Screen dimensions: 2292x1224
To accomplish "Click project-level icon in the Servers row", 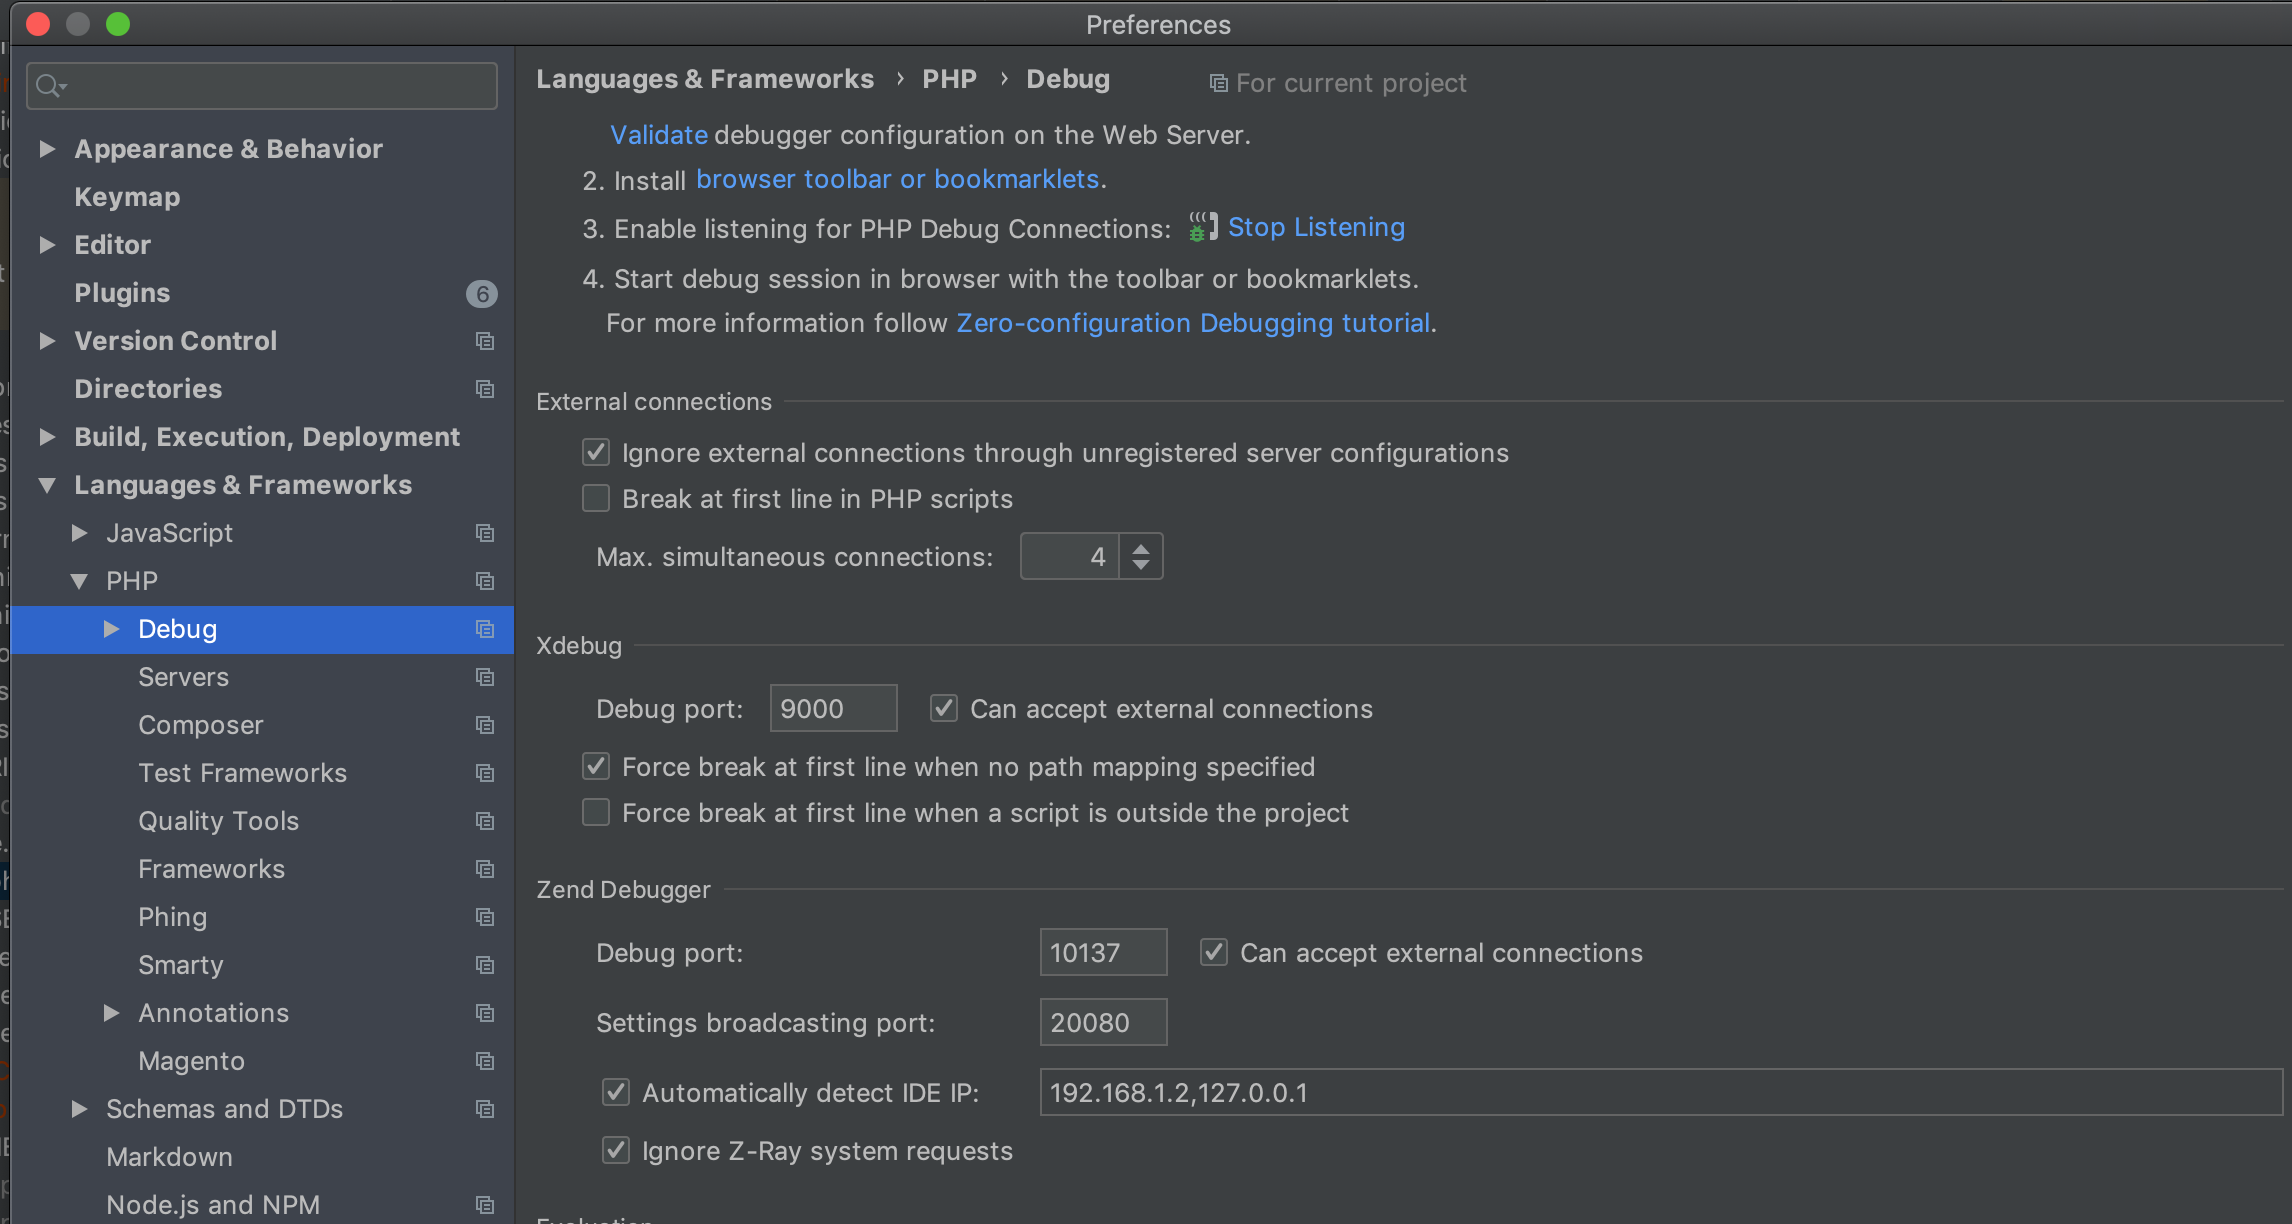I will [x=485, y=677].
